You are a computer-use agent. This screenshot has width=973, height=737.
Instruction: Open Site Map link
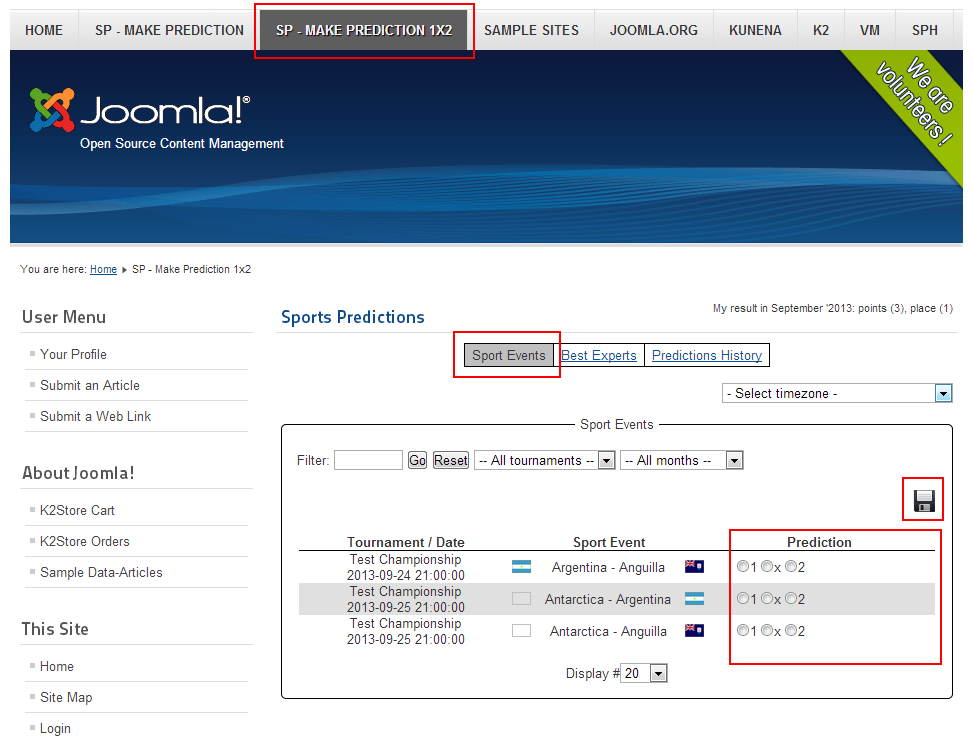[66, 697]
